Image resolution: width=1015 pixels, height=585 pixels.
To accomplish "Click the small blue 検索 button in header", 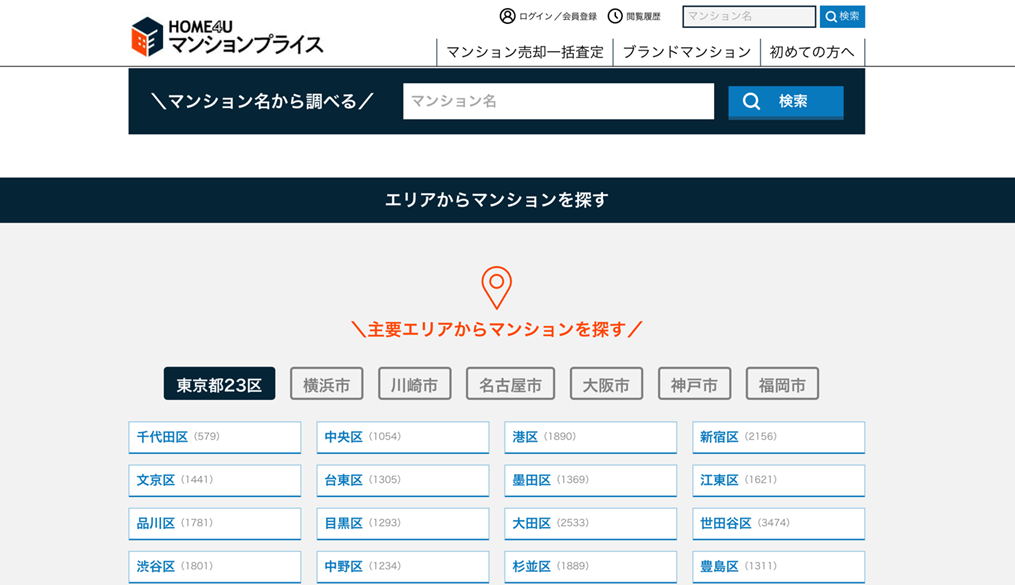I will [x=842, y=17].
